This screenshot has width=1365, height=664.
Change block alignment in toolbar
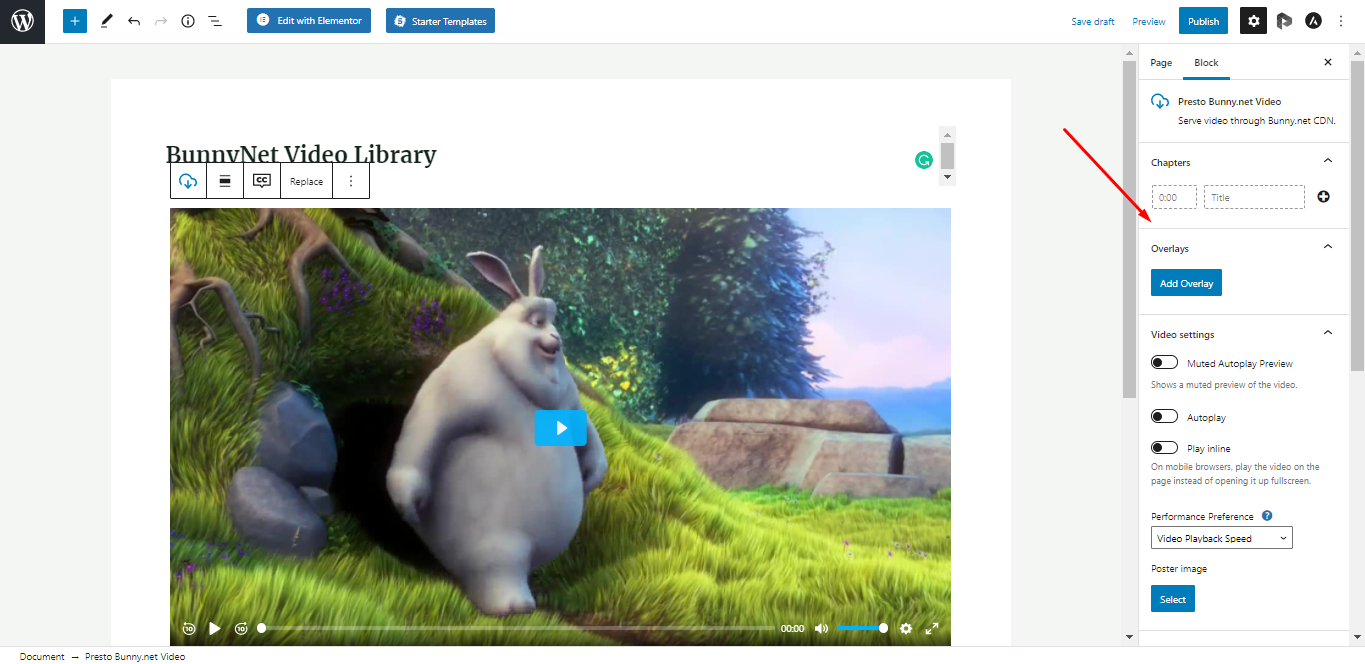pyautogui.click(x=225, y=181)
